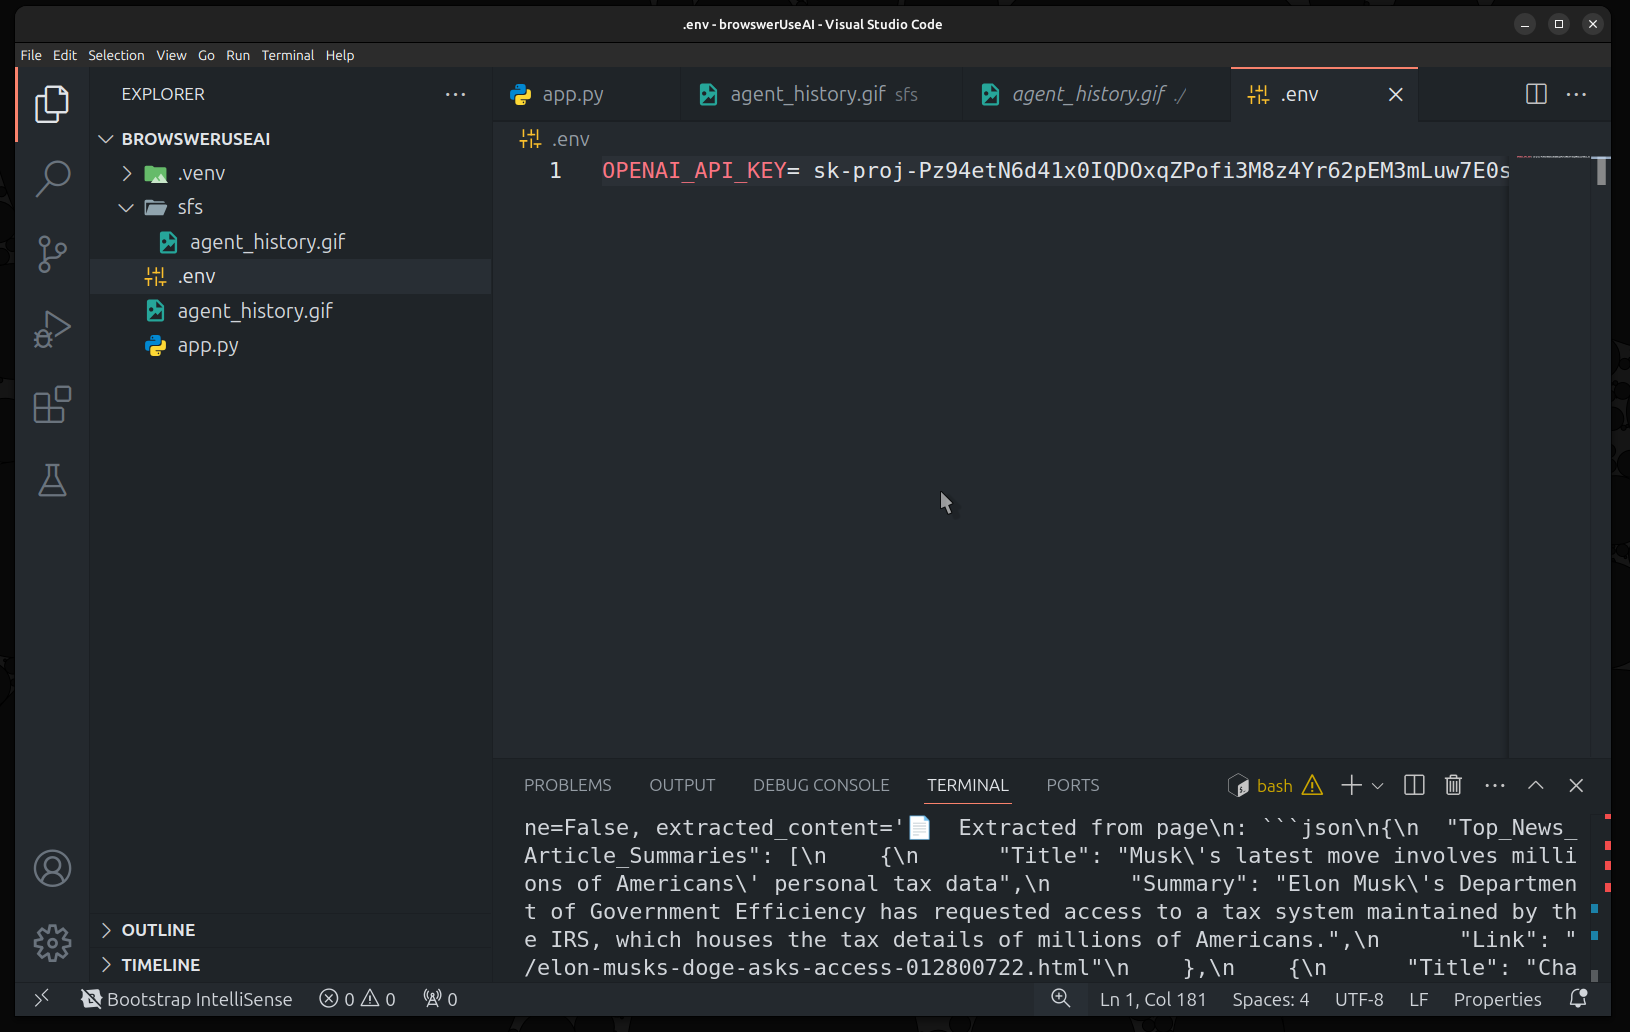1630x1032 pixels.
Task: Open the File menu
Action: [x=31, y=55]
